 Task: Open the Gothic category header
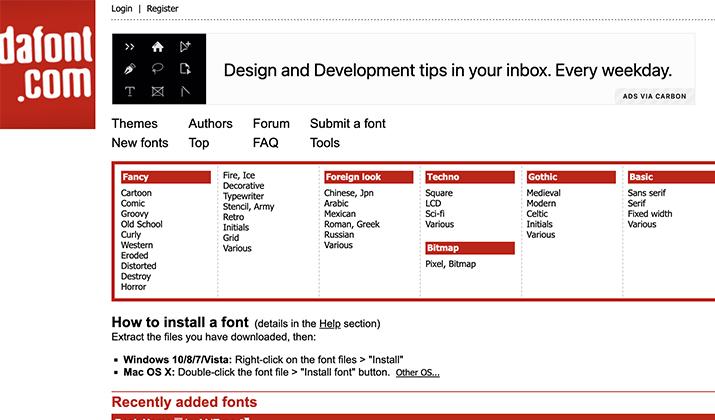(x=571, y=177)
